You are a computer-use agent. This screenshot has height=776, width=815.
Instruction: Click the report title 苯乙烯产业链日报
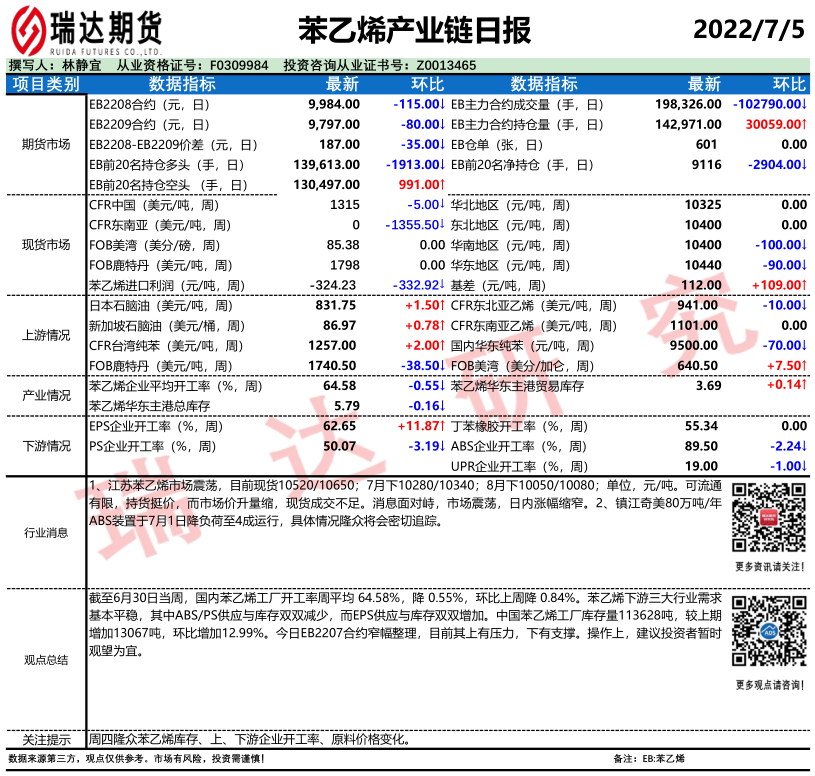click(415, 29)
